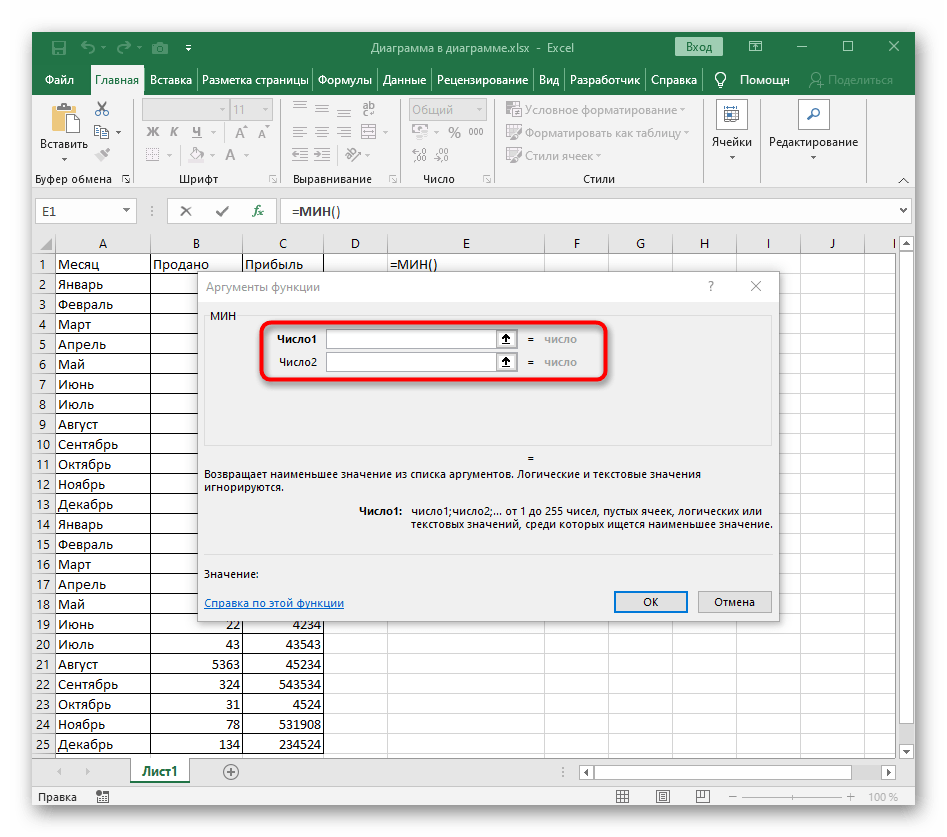Expand the Ячейки dropdown in ribbon
The width and height of the screenshot is (947, 837).
point(731,158)
